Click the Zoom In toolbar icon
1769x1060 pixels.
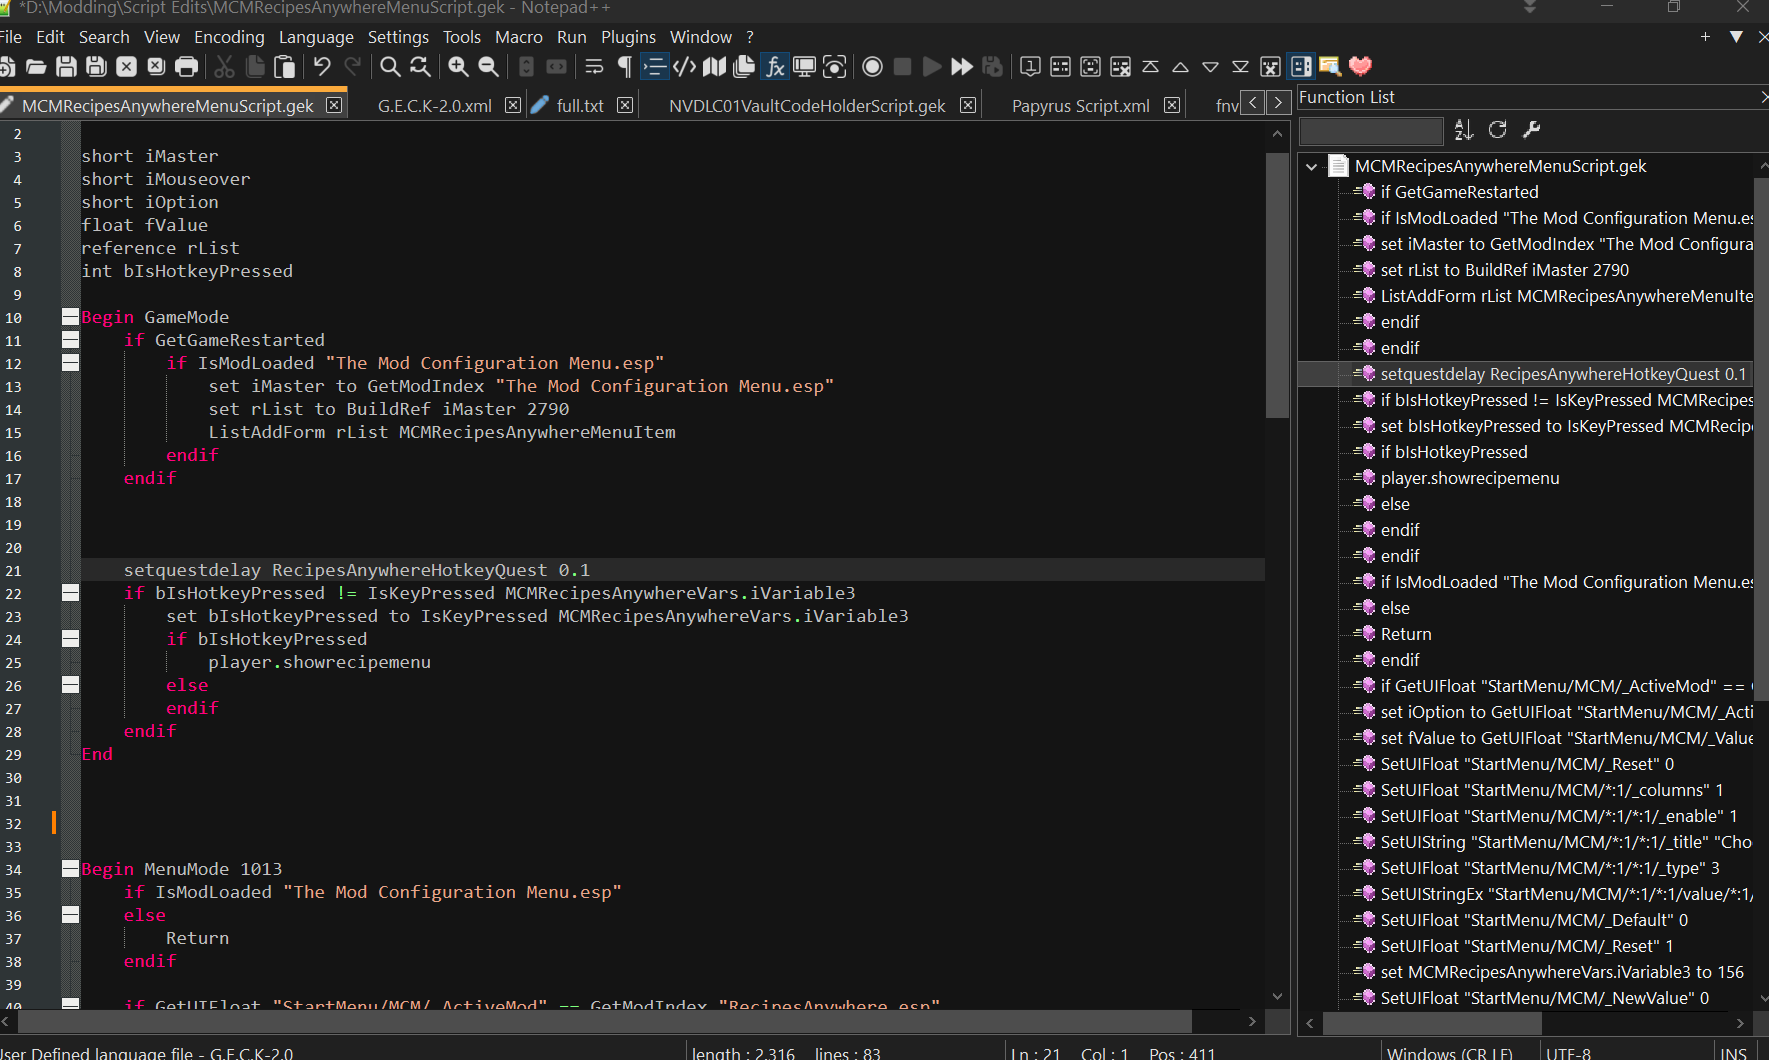[x=458, y=67]
